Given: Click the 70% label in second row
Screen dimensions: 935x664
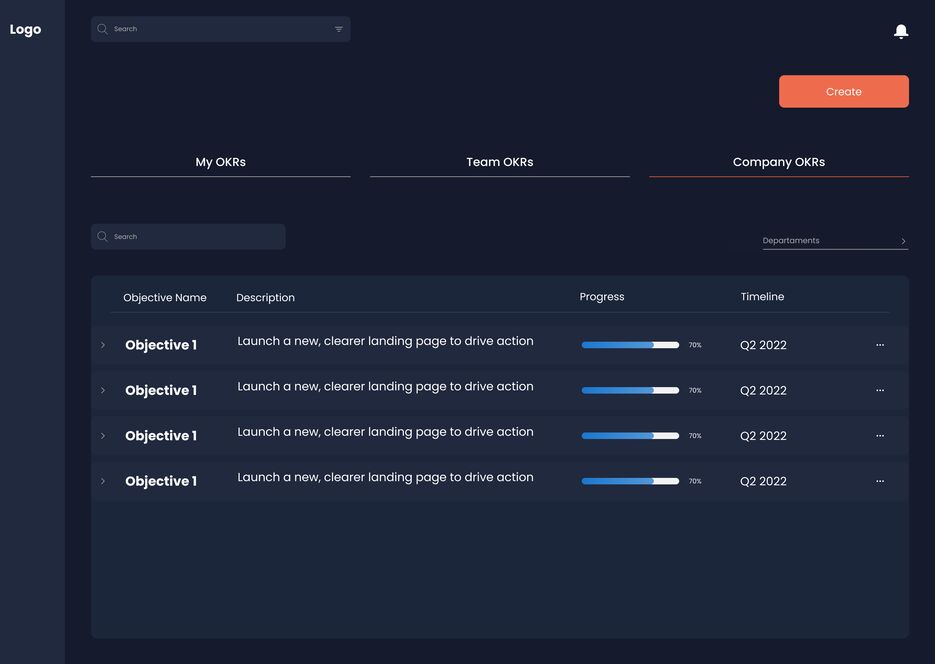Looking at the screenshot, I should (695, 390).
